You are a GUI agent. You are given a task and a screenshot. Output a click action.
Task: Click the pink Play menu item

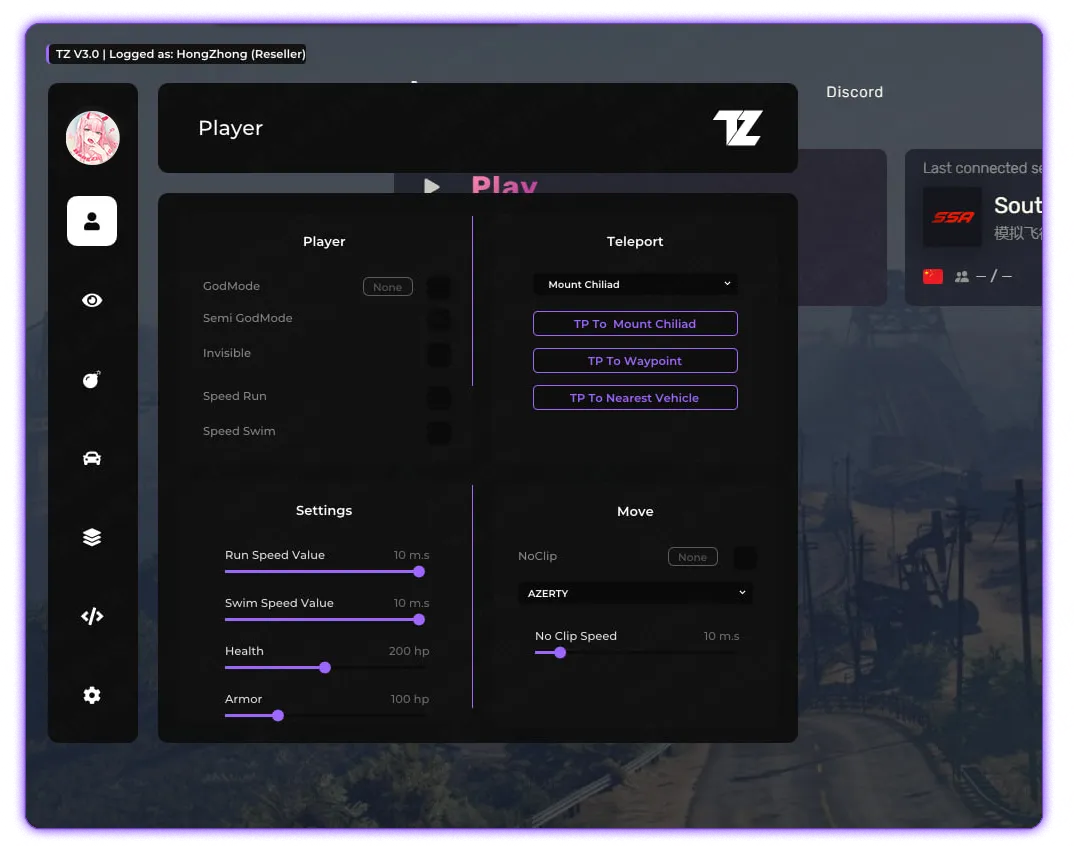(x=504, y=185)
